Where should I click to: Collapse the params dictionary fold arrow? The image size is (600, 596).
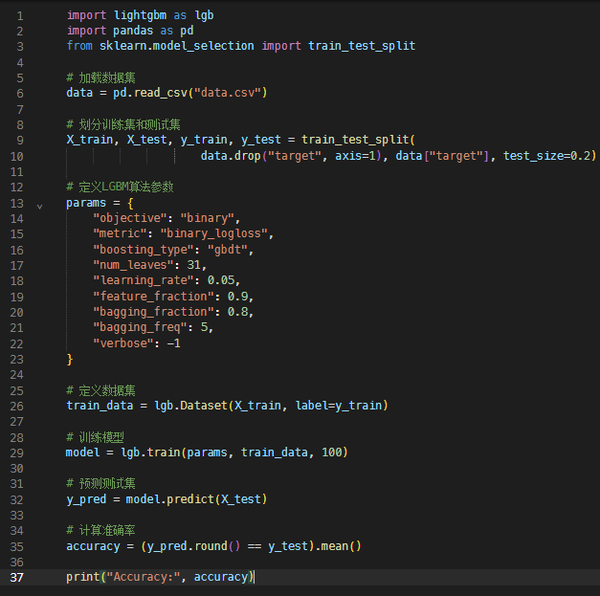pos(40,204)
